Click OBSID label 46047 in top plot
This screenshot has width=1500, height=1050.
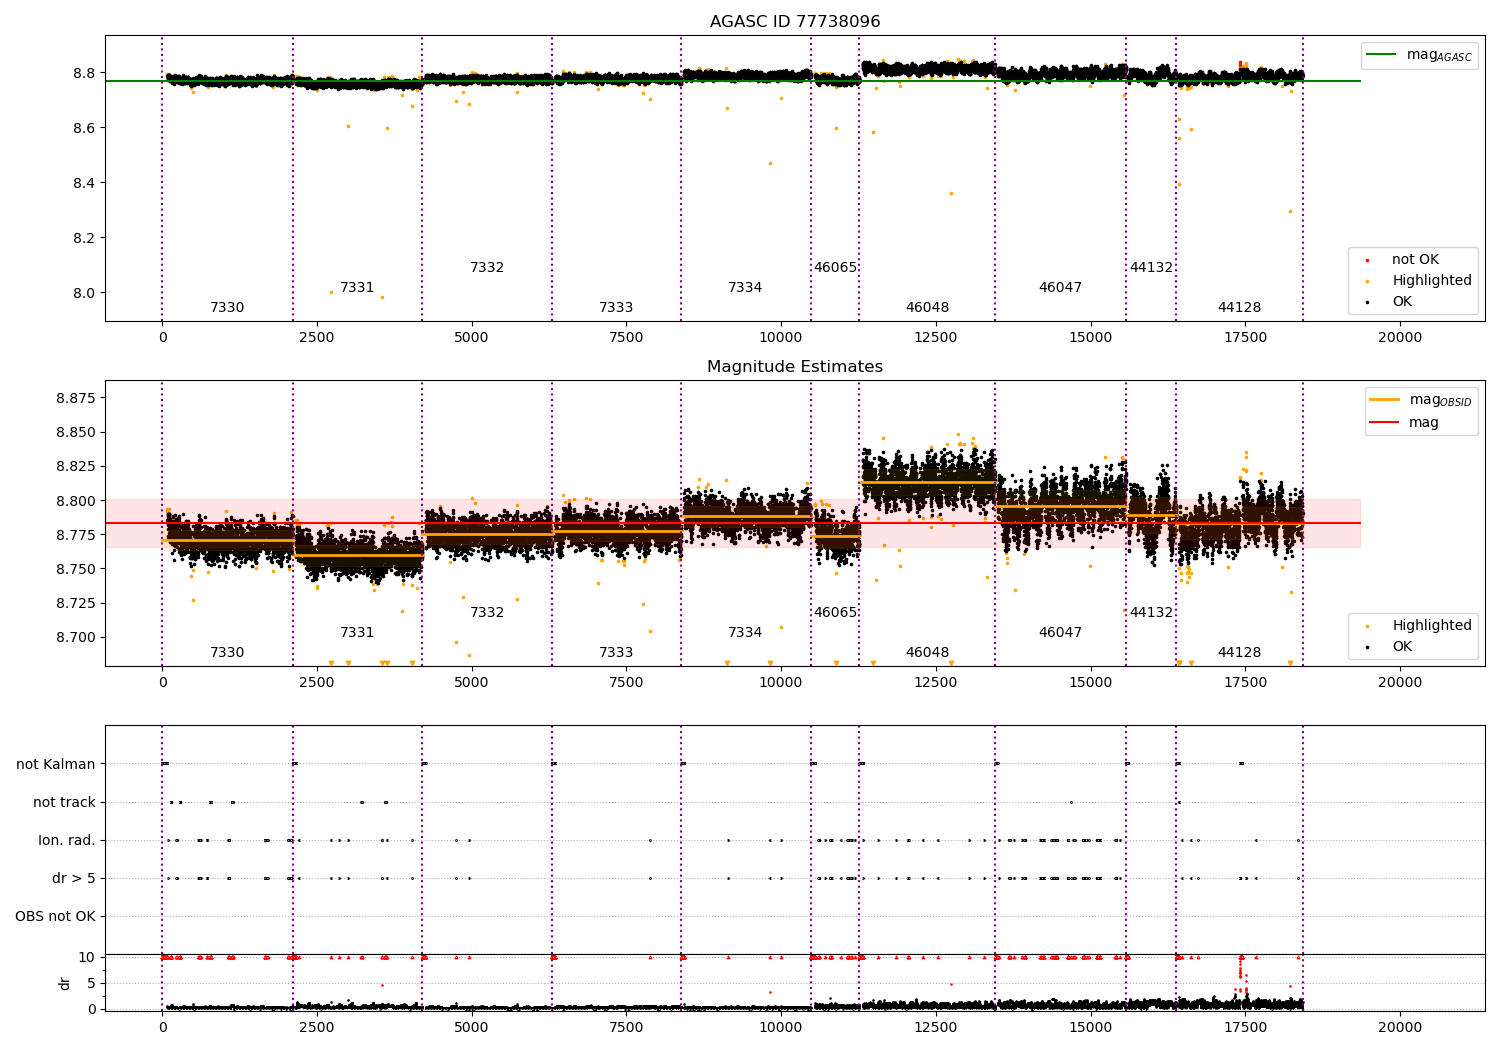click(x=1060, y=288)
